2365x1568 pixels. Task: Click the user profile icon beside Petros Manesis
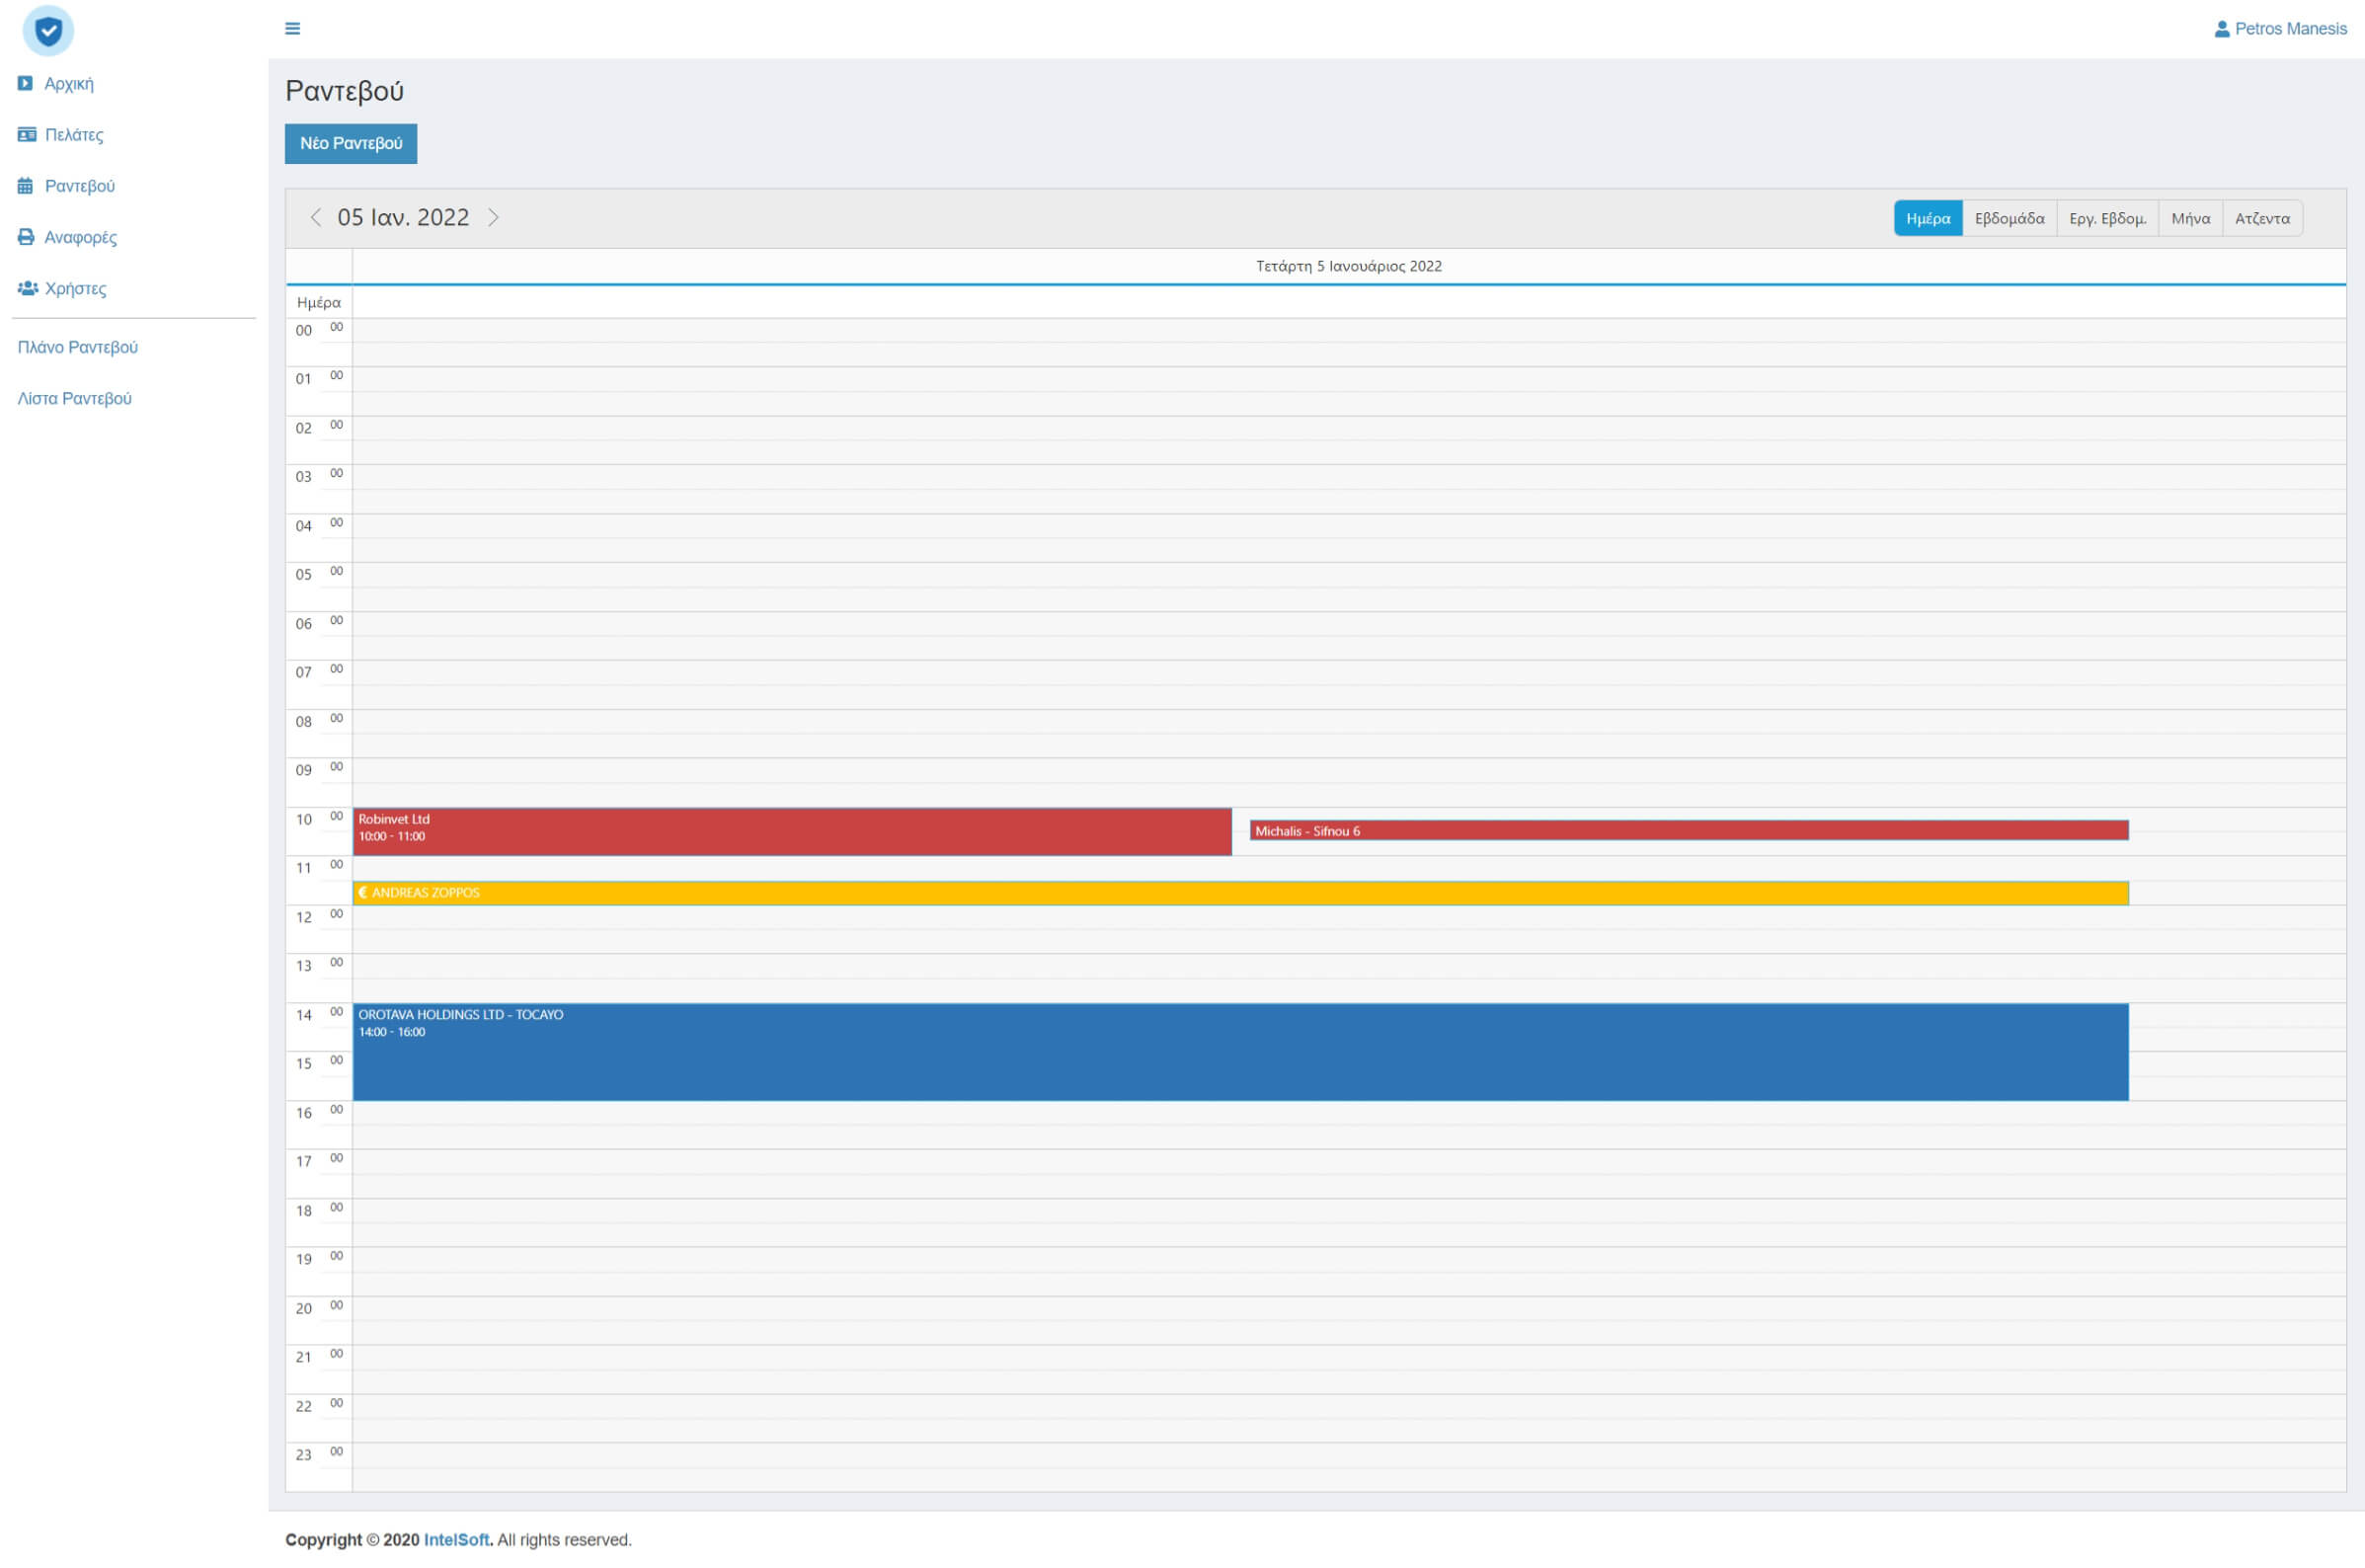click(2221, 29)
